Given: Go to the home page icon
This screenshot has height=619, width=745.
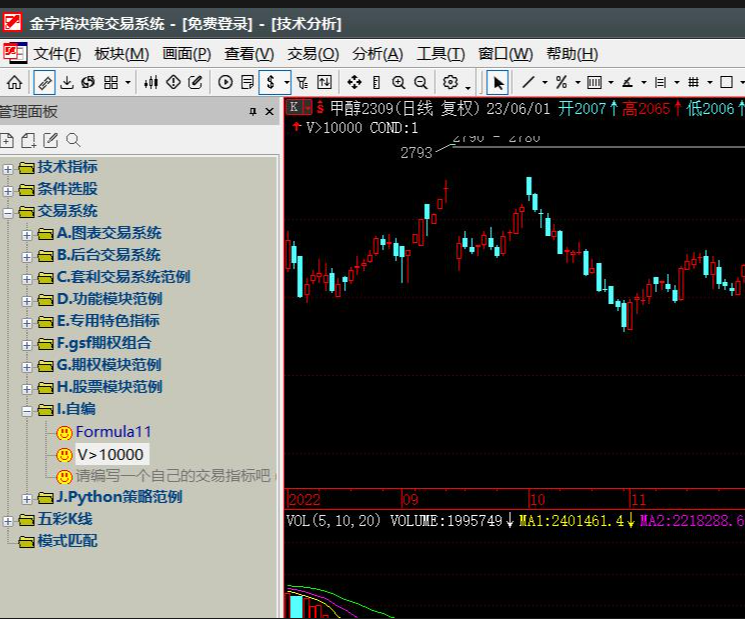Looking at the screenshot, I should pyautogui.click(x=14, y=83).
